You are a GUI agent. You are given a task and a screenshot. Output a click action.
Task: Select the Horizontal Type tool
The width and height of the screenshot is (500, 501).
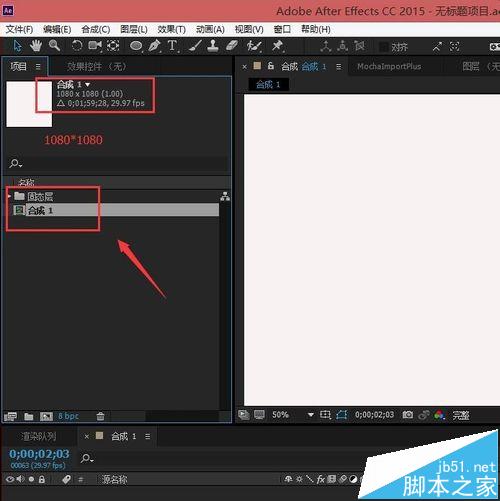172,46
